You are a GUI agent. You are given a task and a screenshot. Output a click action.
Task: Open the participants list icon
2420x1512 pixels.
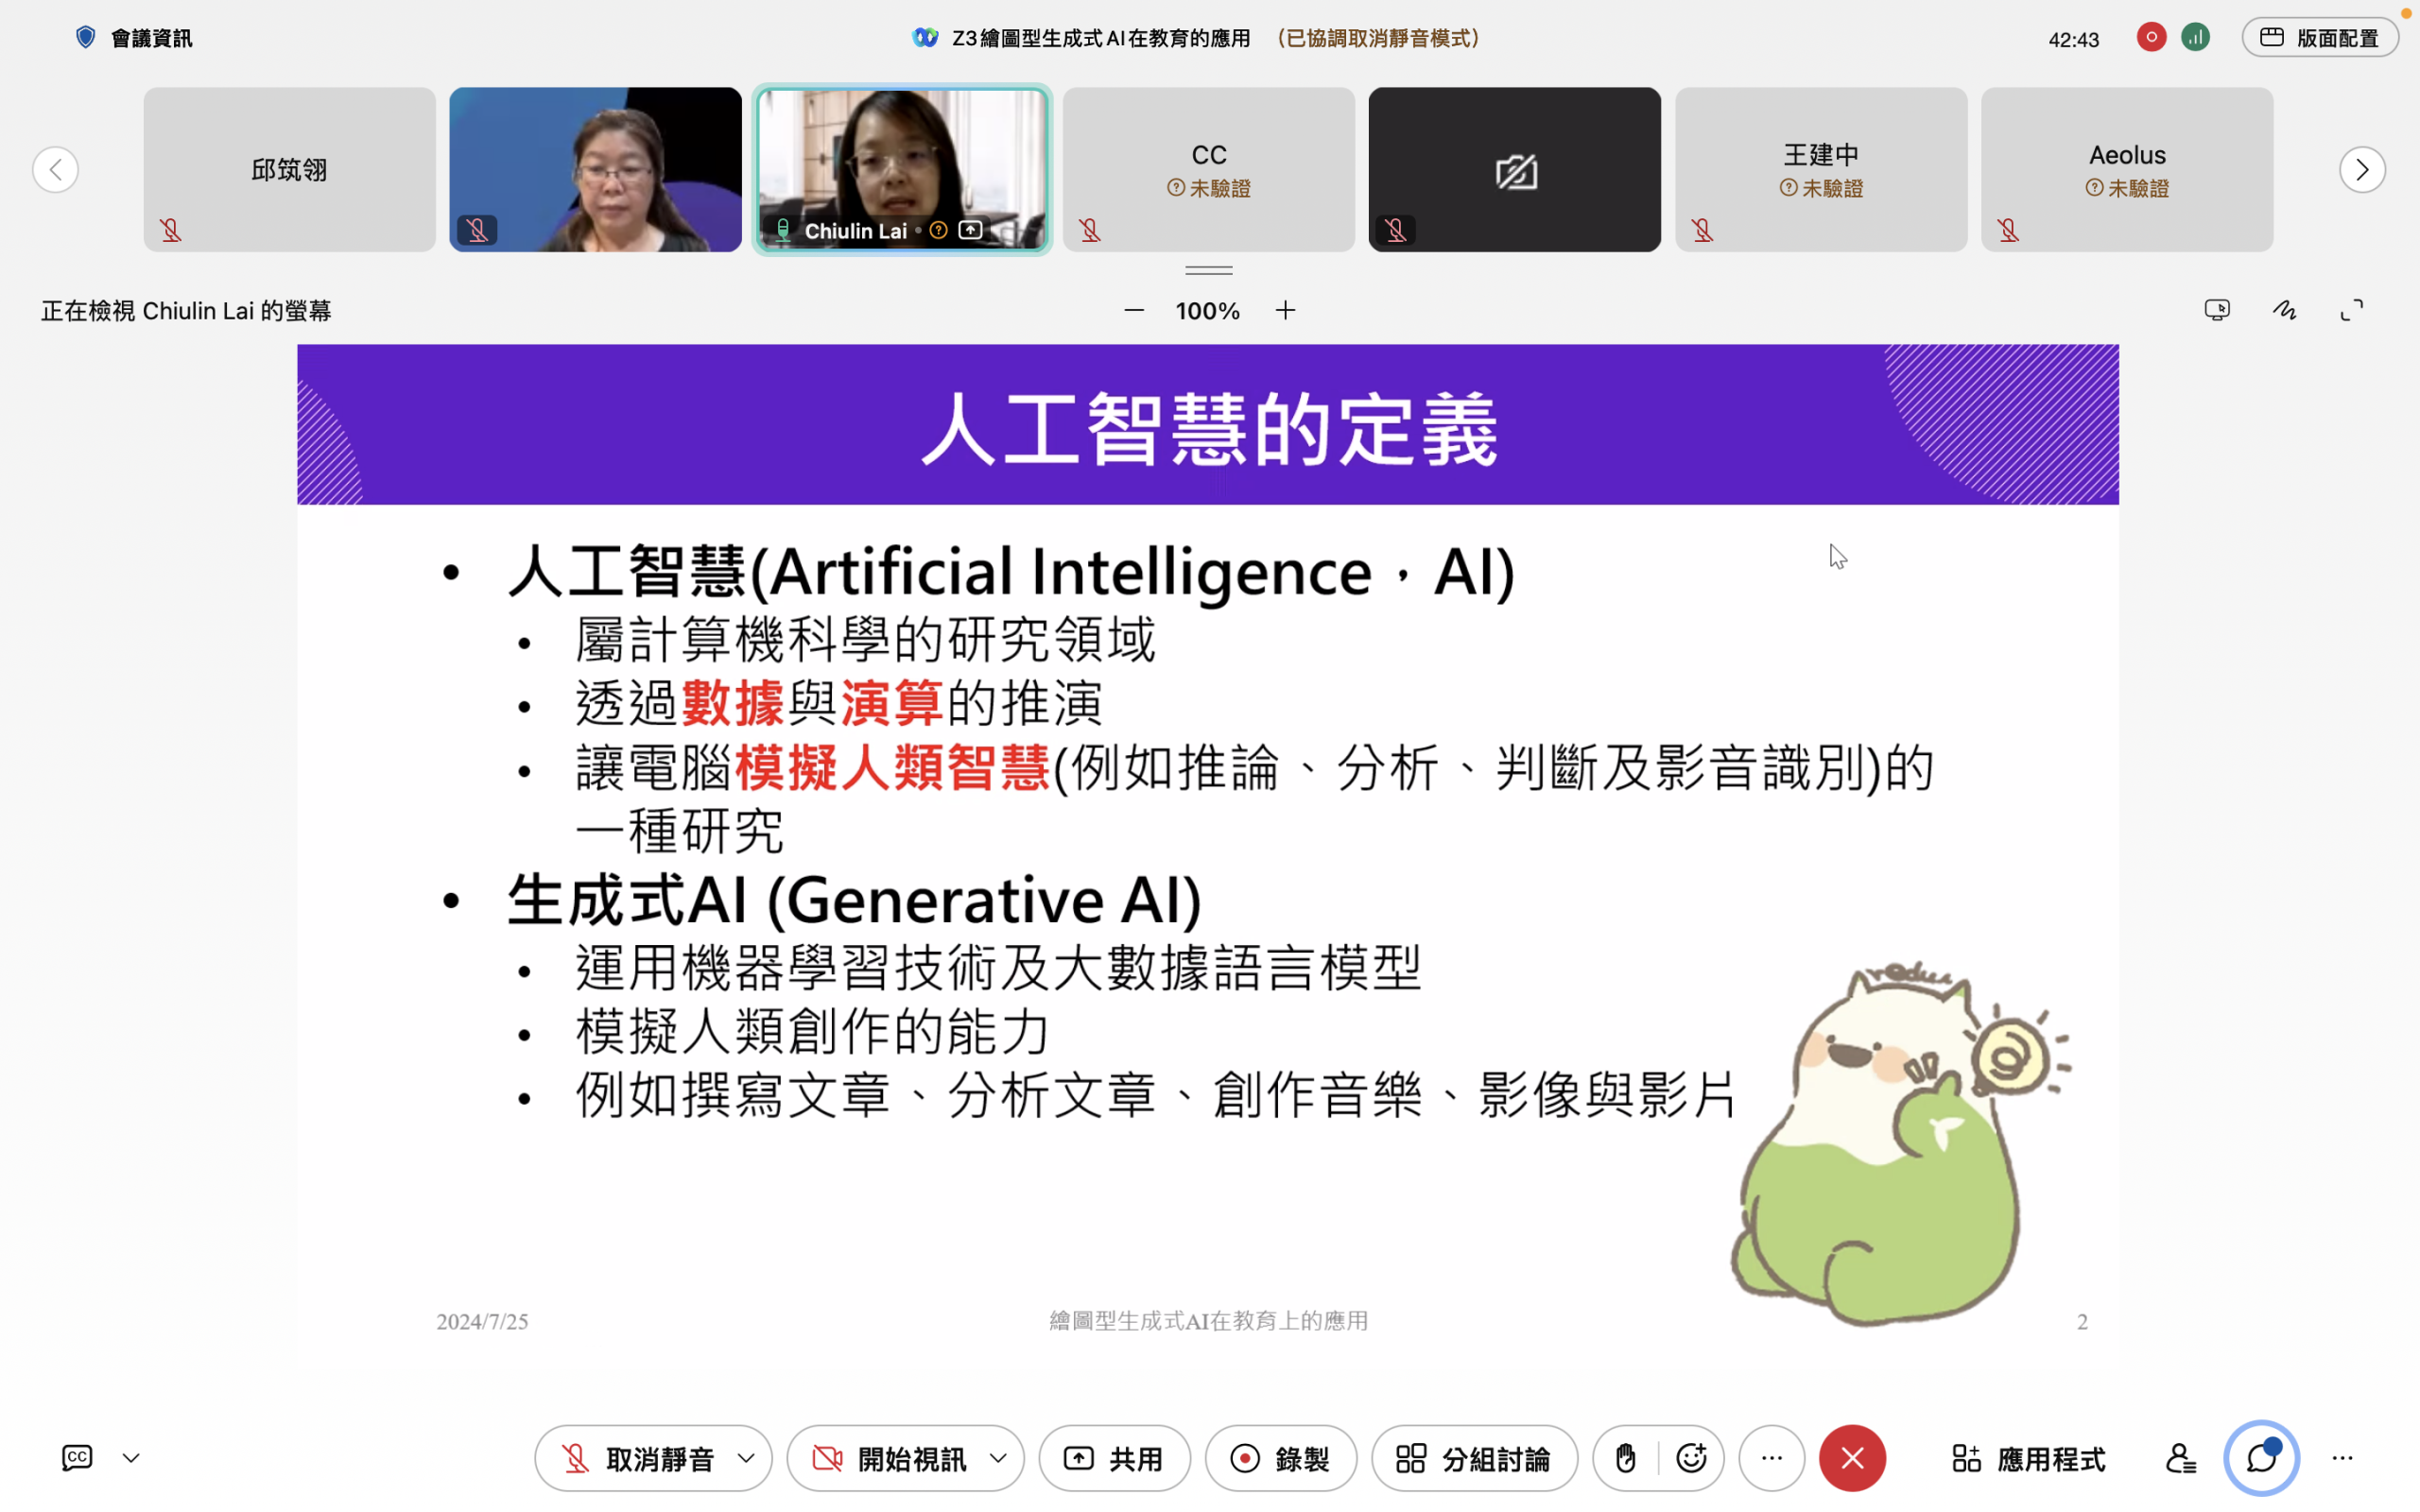tap(2180, 1458)
